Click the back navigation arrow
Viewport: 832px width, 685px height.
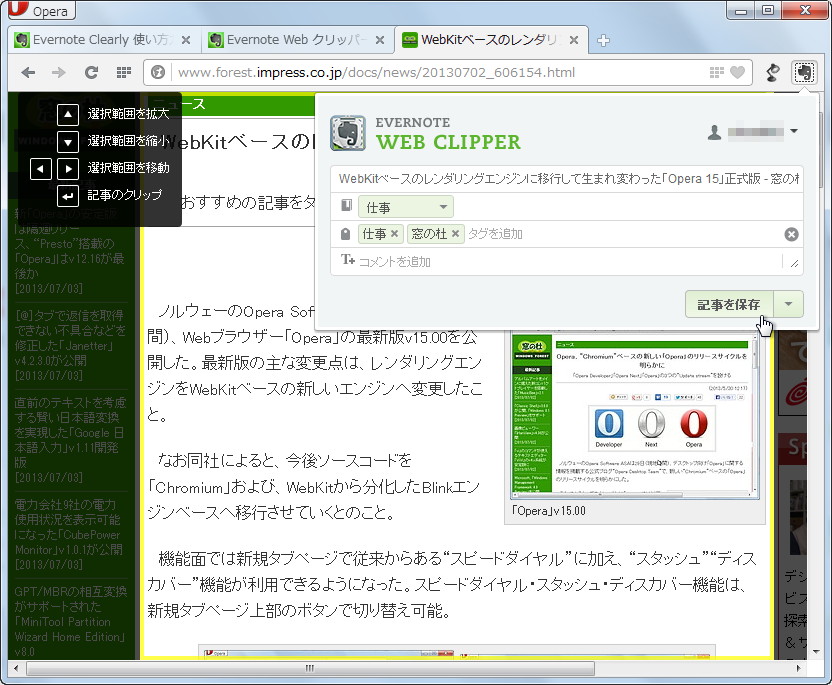[28, 72]
